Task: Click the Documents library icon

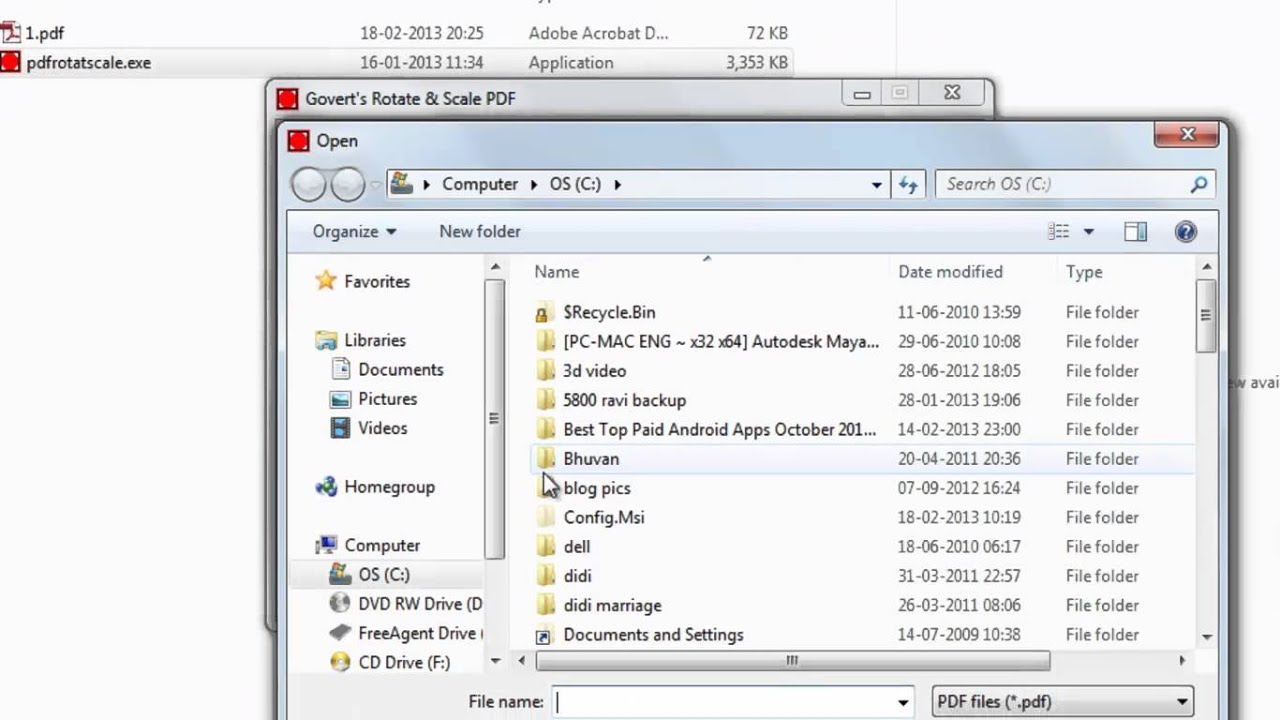Action: tap(341, 369)
